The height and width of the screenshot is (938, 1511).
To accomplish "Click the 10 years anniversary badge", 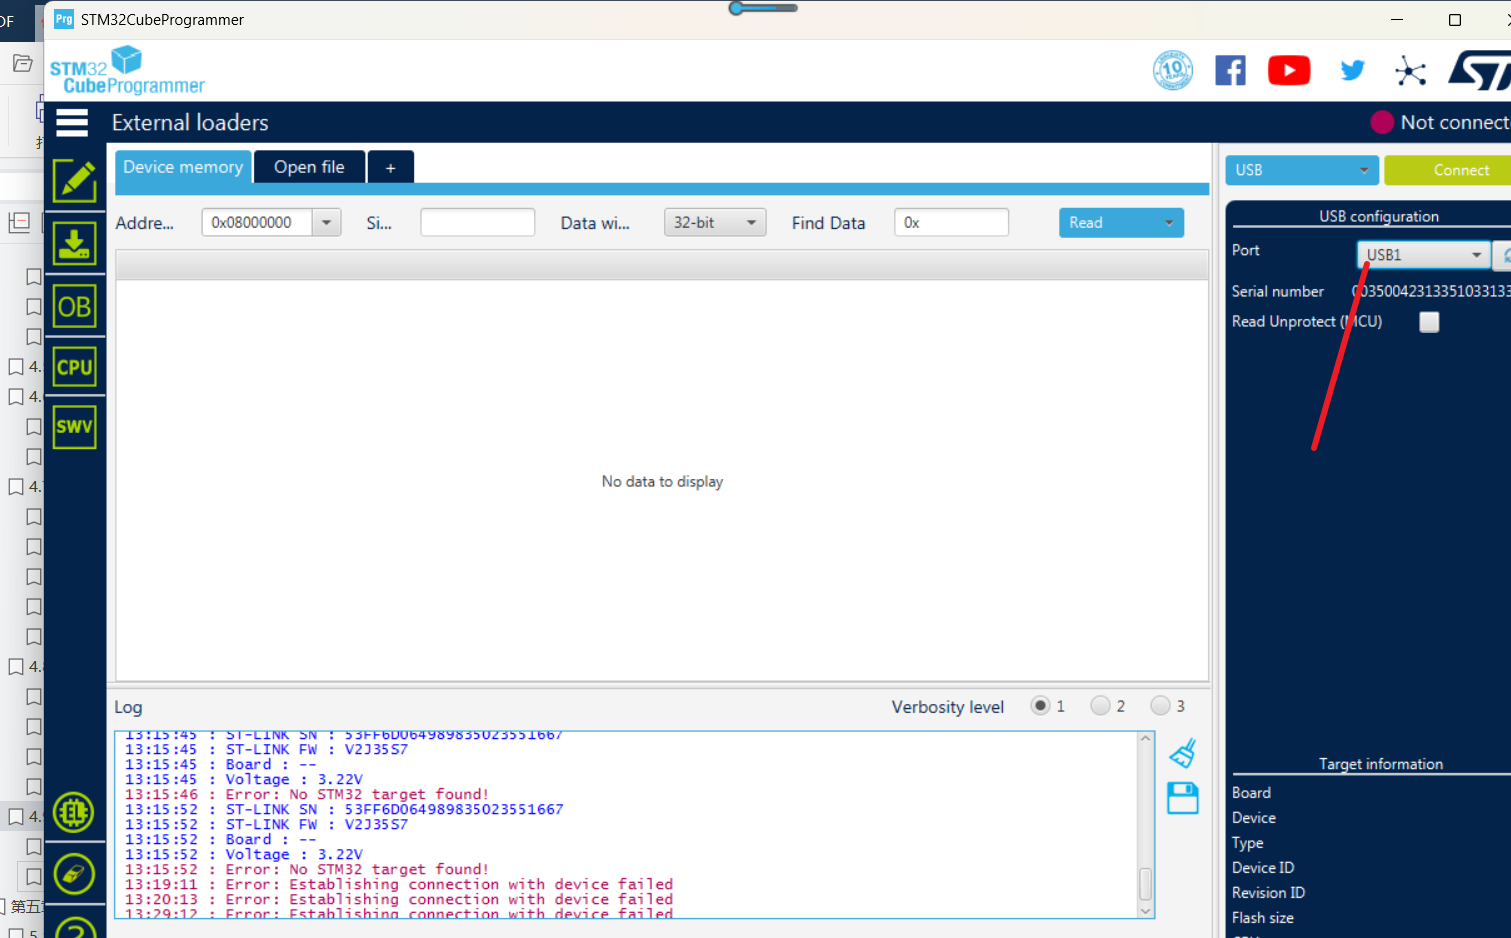I will click(x=1173, y=70).
